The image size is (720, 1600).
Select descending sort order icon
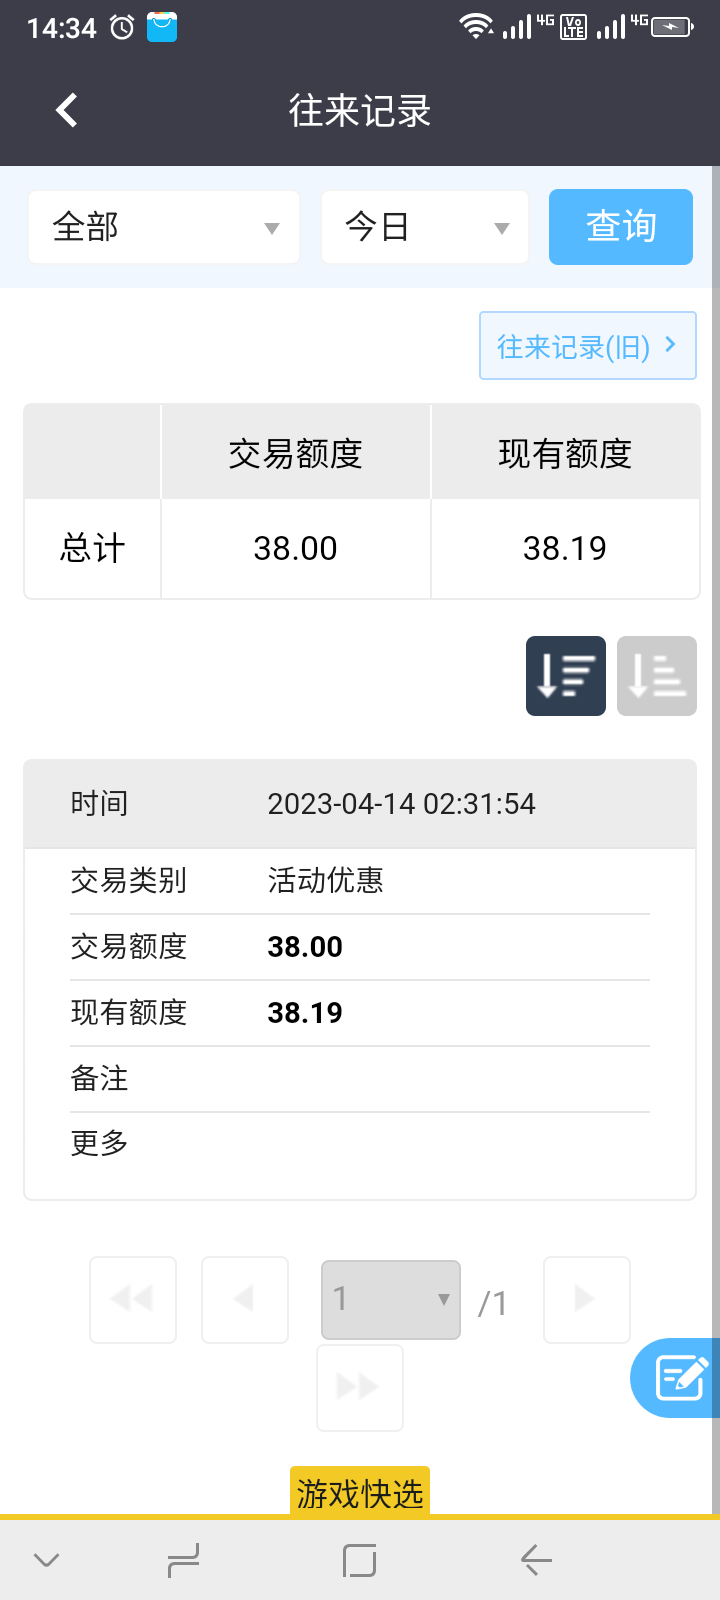point(565,676)
